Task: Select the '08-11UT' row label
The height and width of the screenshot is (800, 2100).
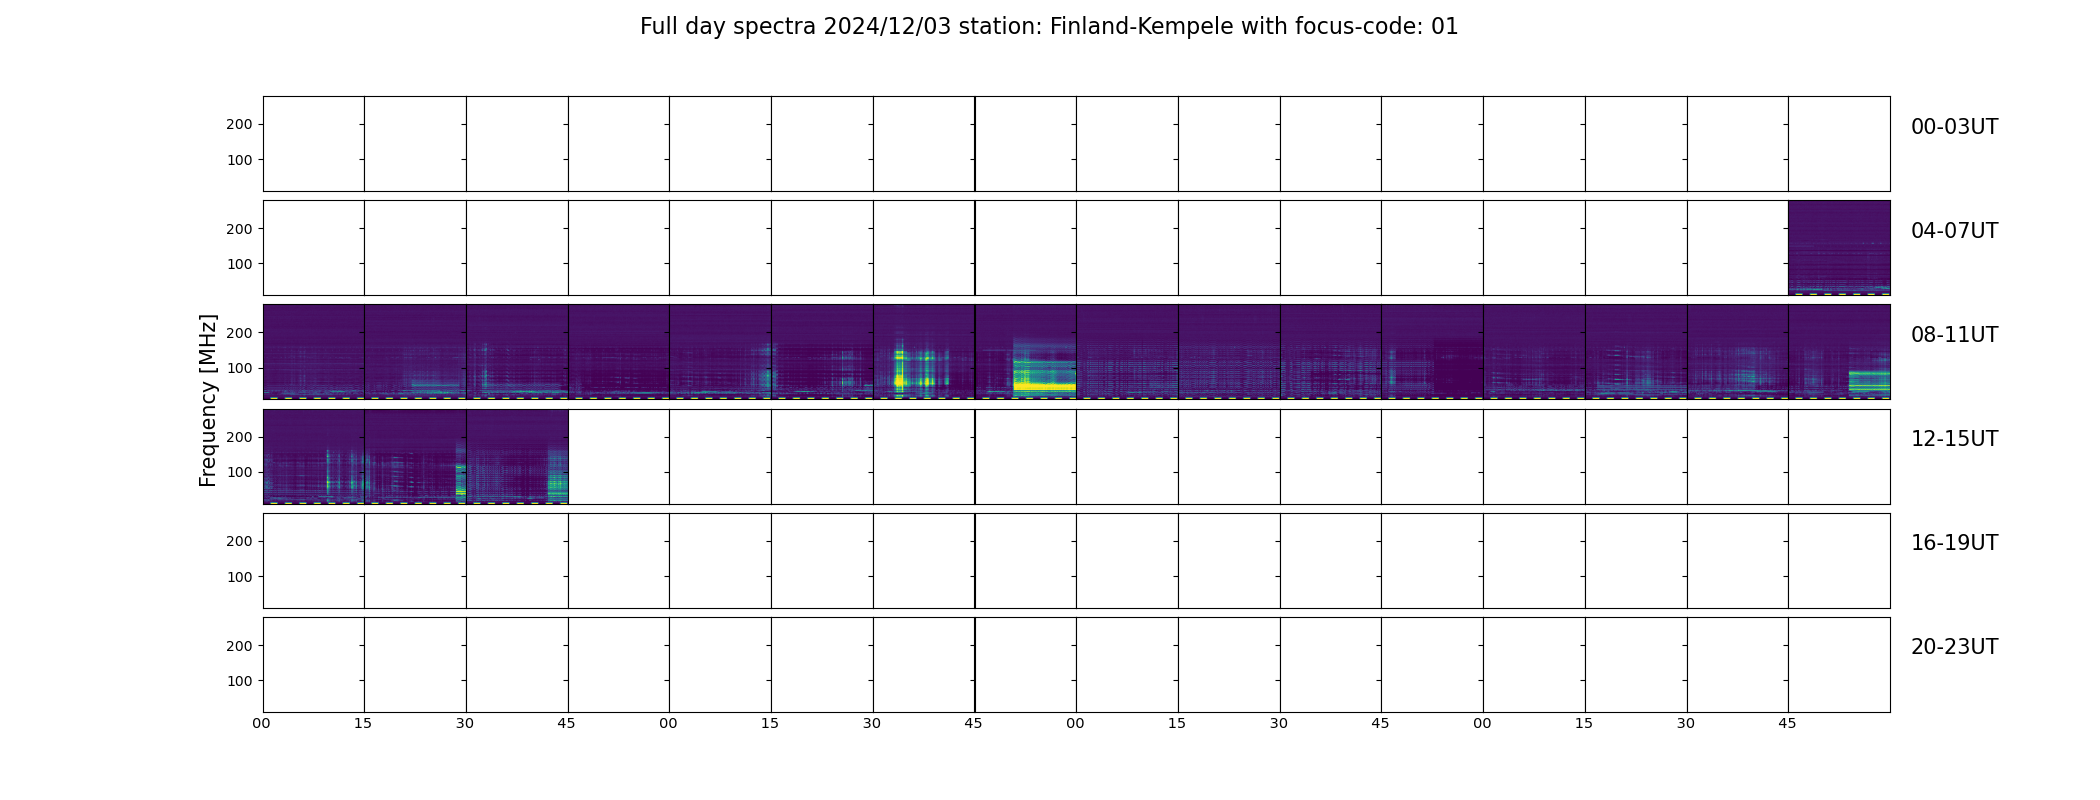Action: pos(1954,335)
